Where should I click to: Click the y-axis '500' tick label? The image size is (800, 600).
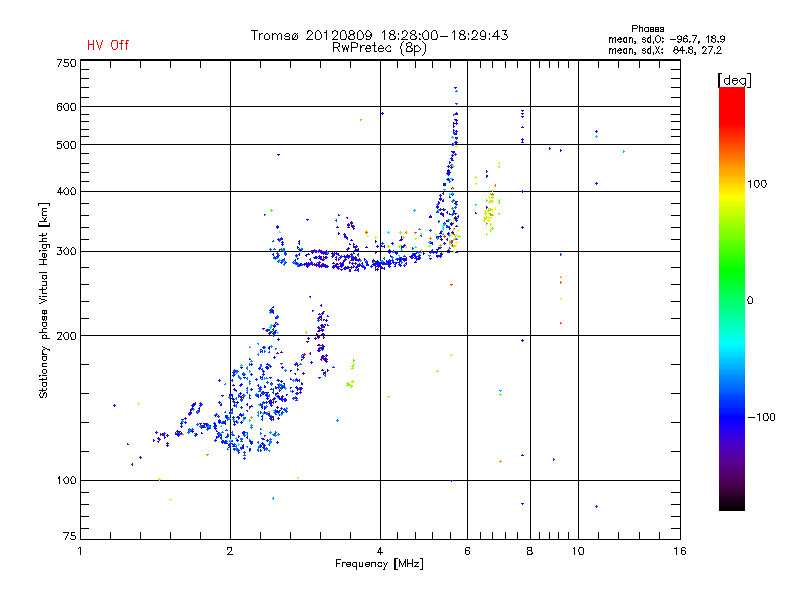[x=66, y=145]
